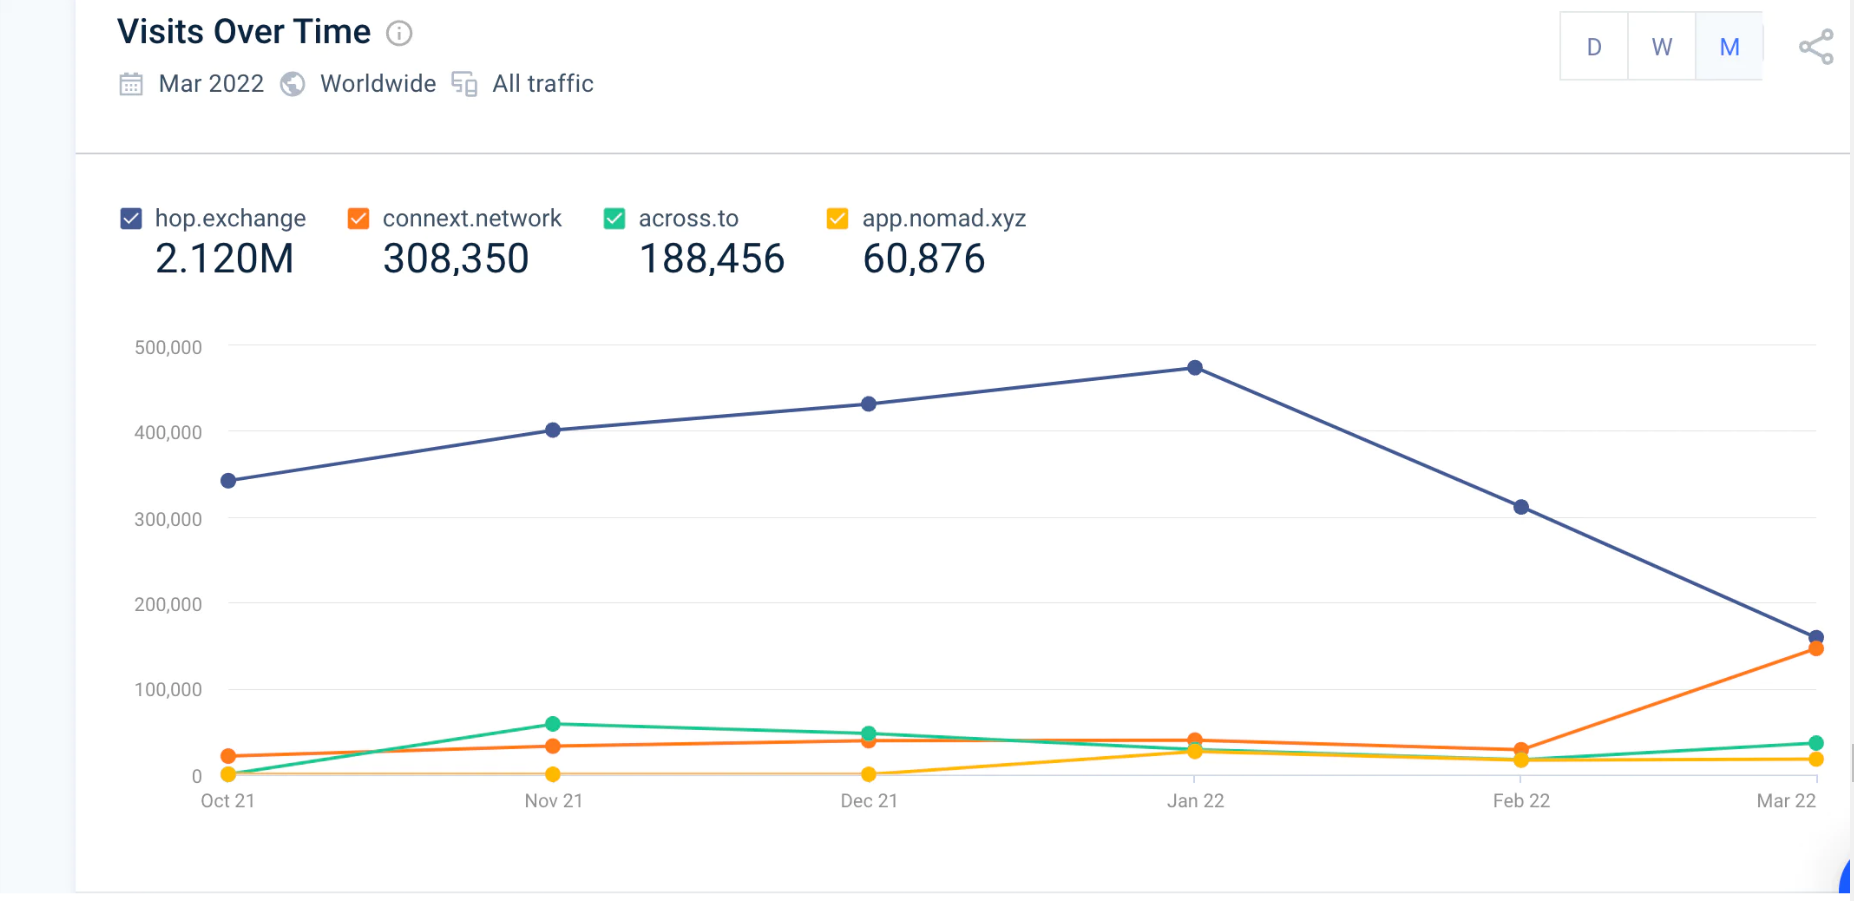Uncheck the hop.exchange checkbox
1854x901 pixels.
pyautogui.click(x=131, y=218)
